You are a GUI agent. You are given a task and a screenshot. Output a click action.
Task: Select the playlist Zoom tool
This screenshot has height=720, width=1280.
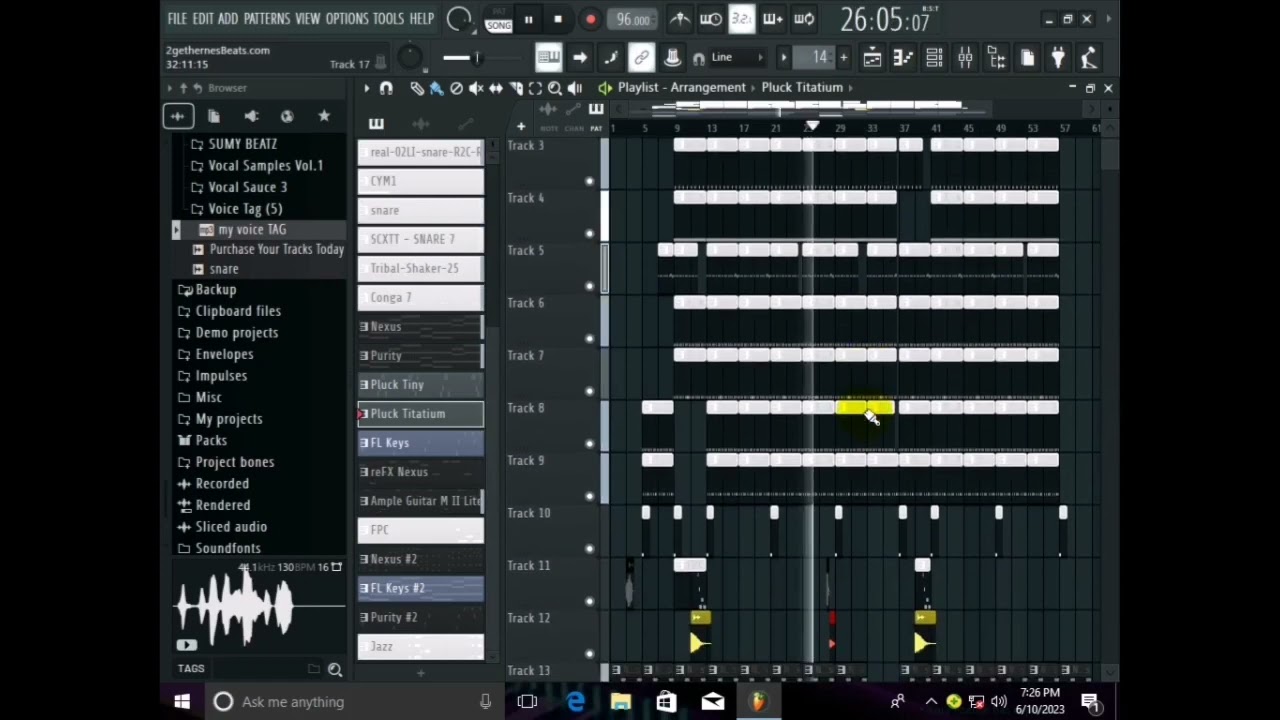point(555,89)
